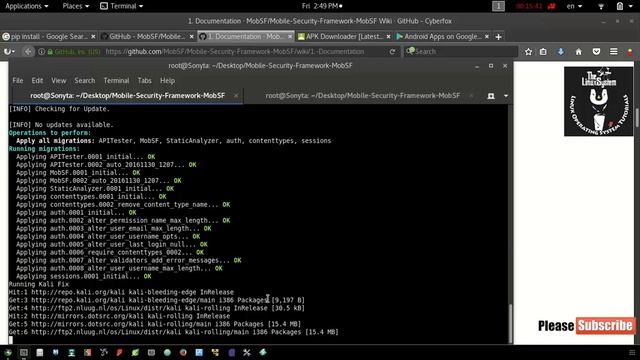Open the Help menu in the terminal
640x360 pixels.
(167, 80)
